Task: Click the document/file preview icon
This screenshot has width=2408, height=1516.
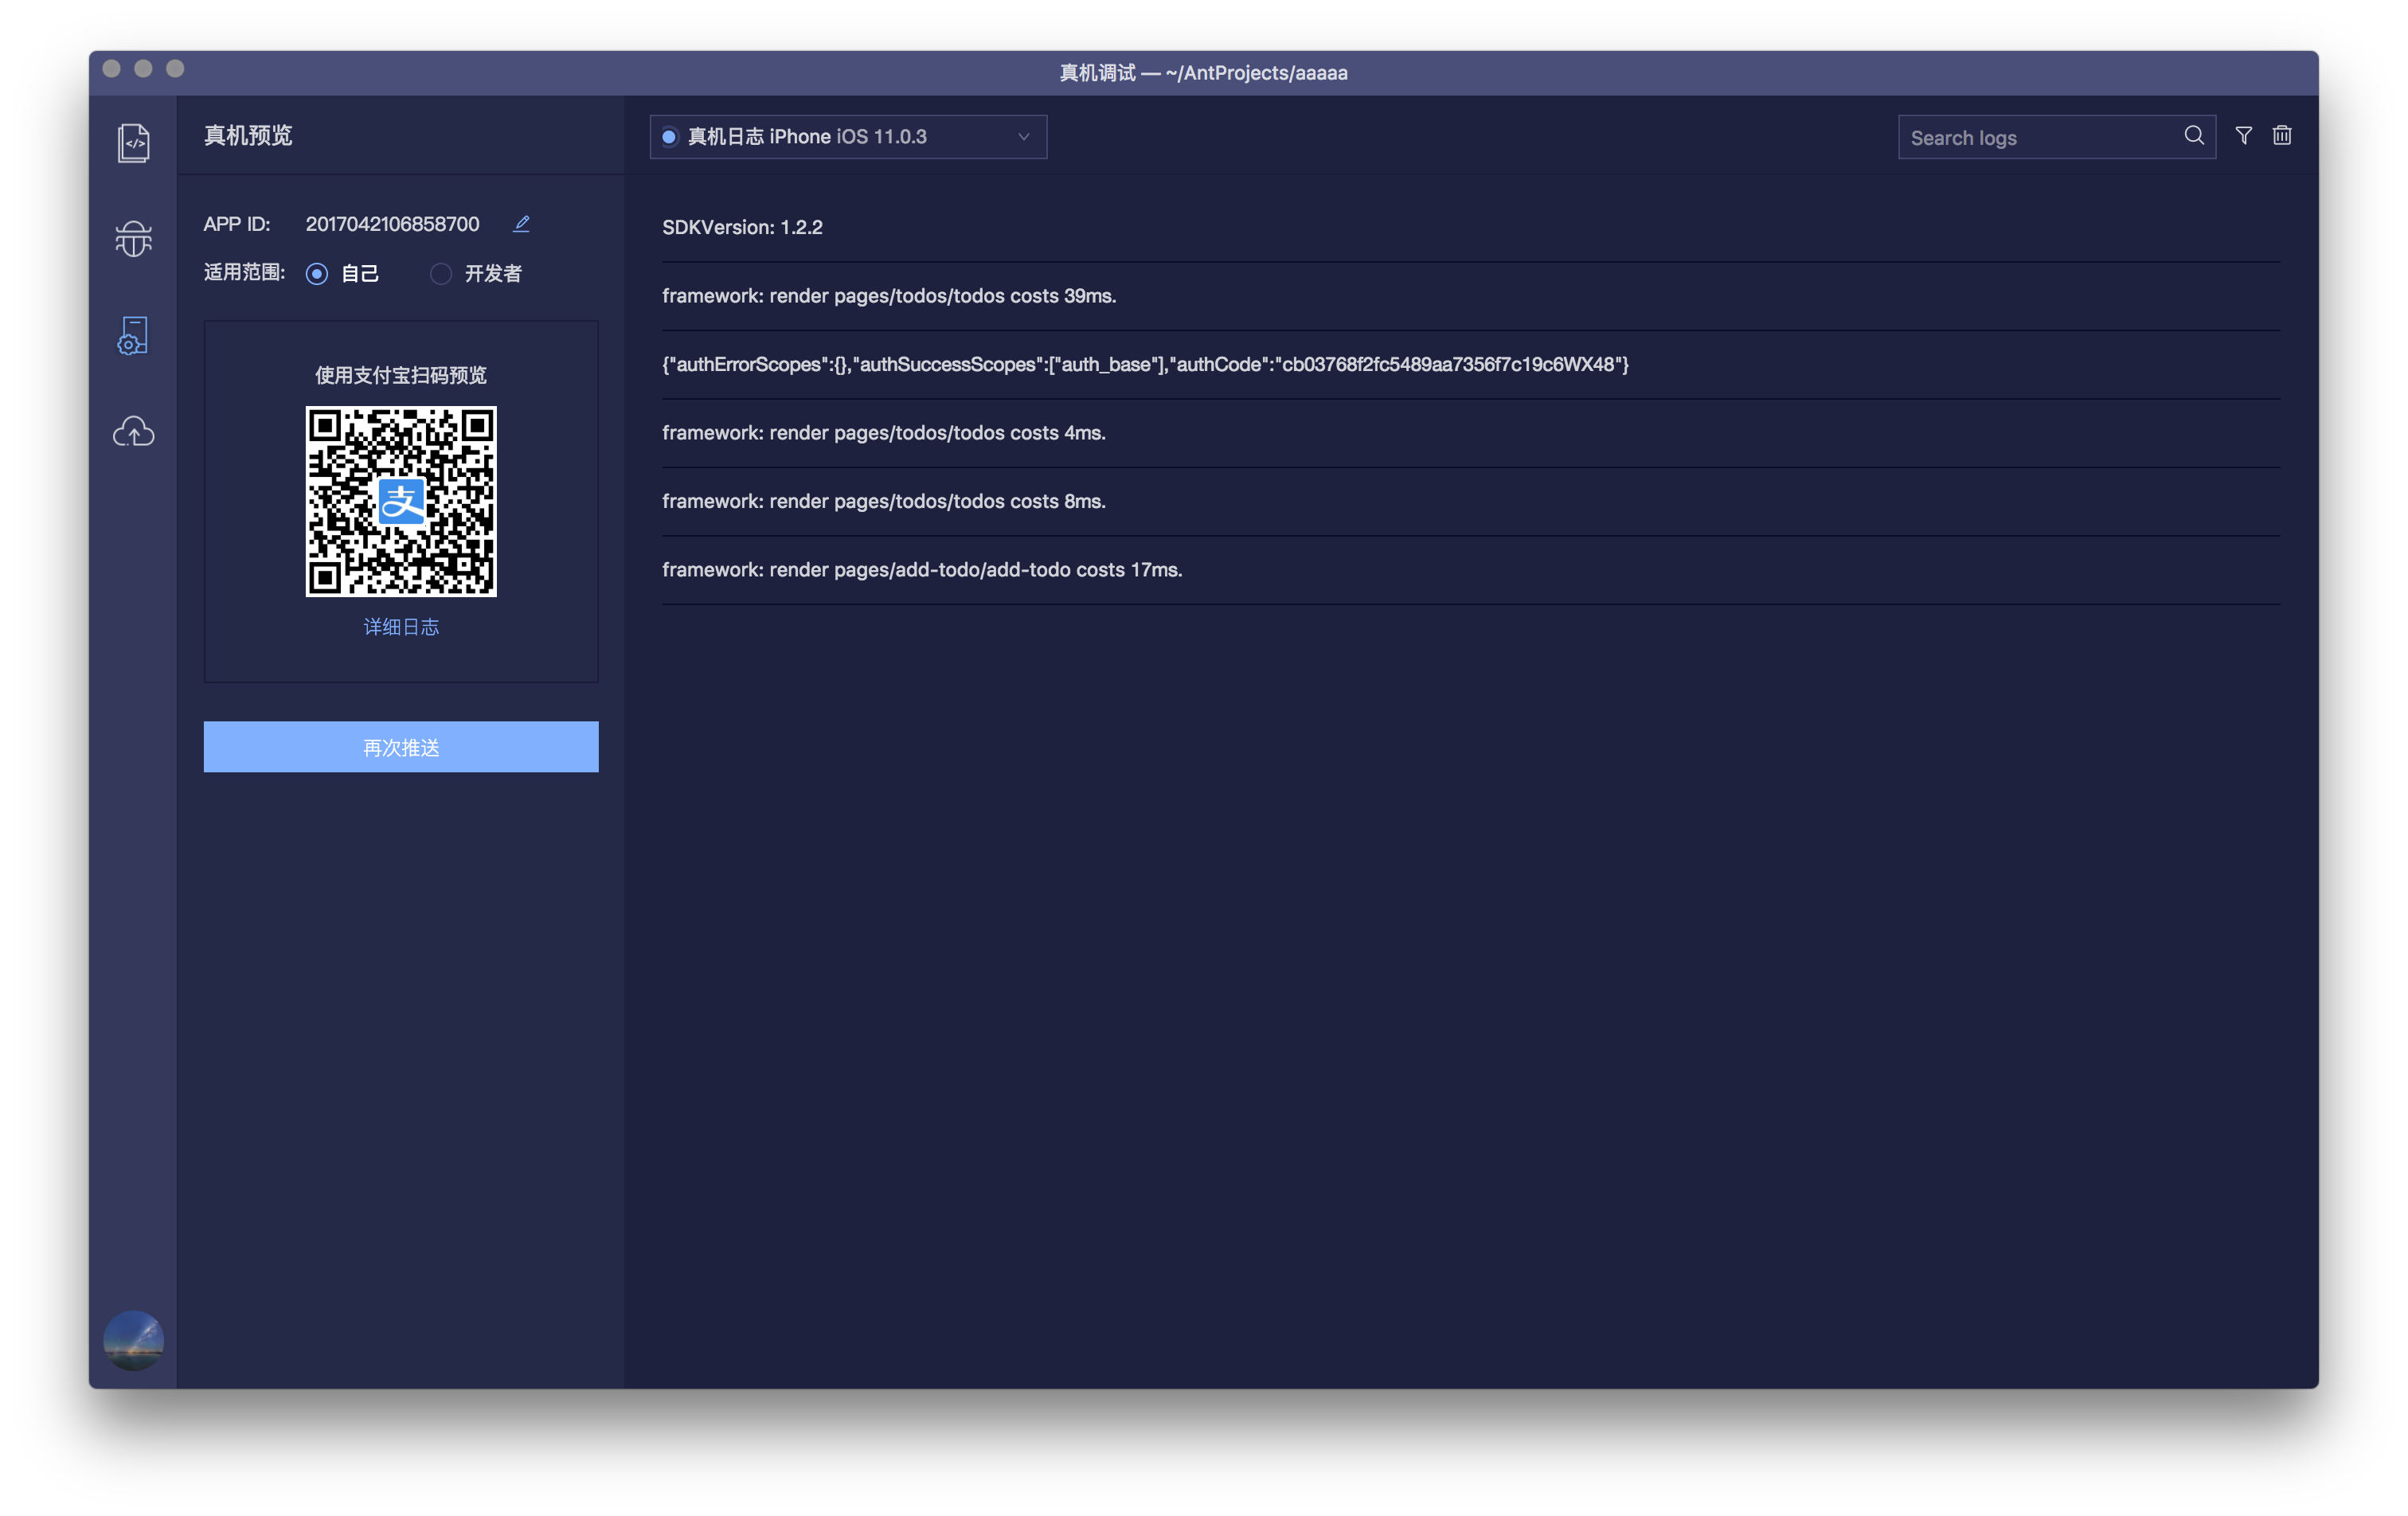Action: click(x=135, y=143)
